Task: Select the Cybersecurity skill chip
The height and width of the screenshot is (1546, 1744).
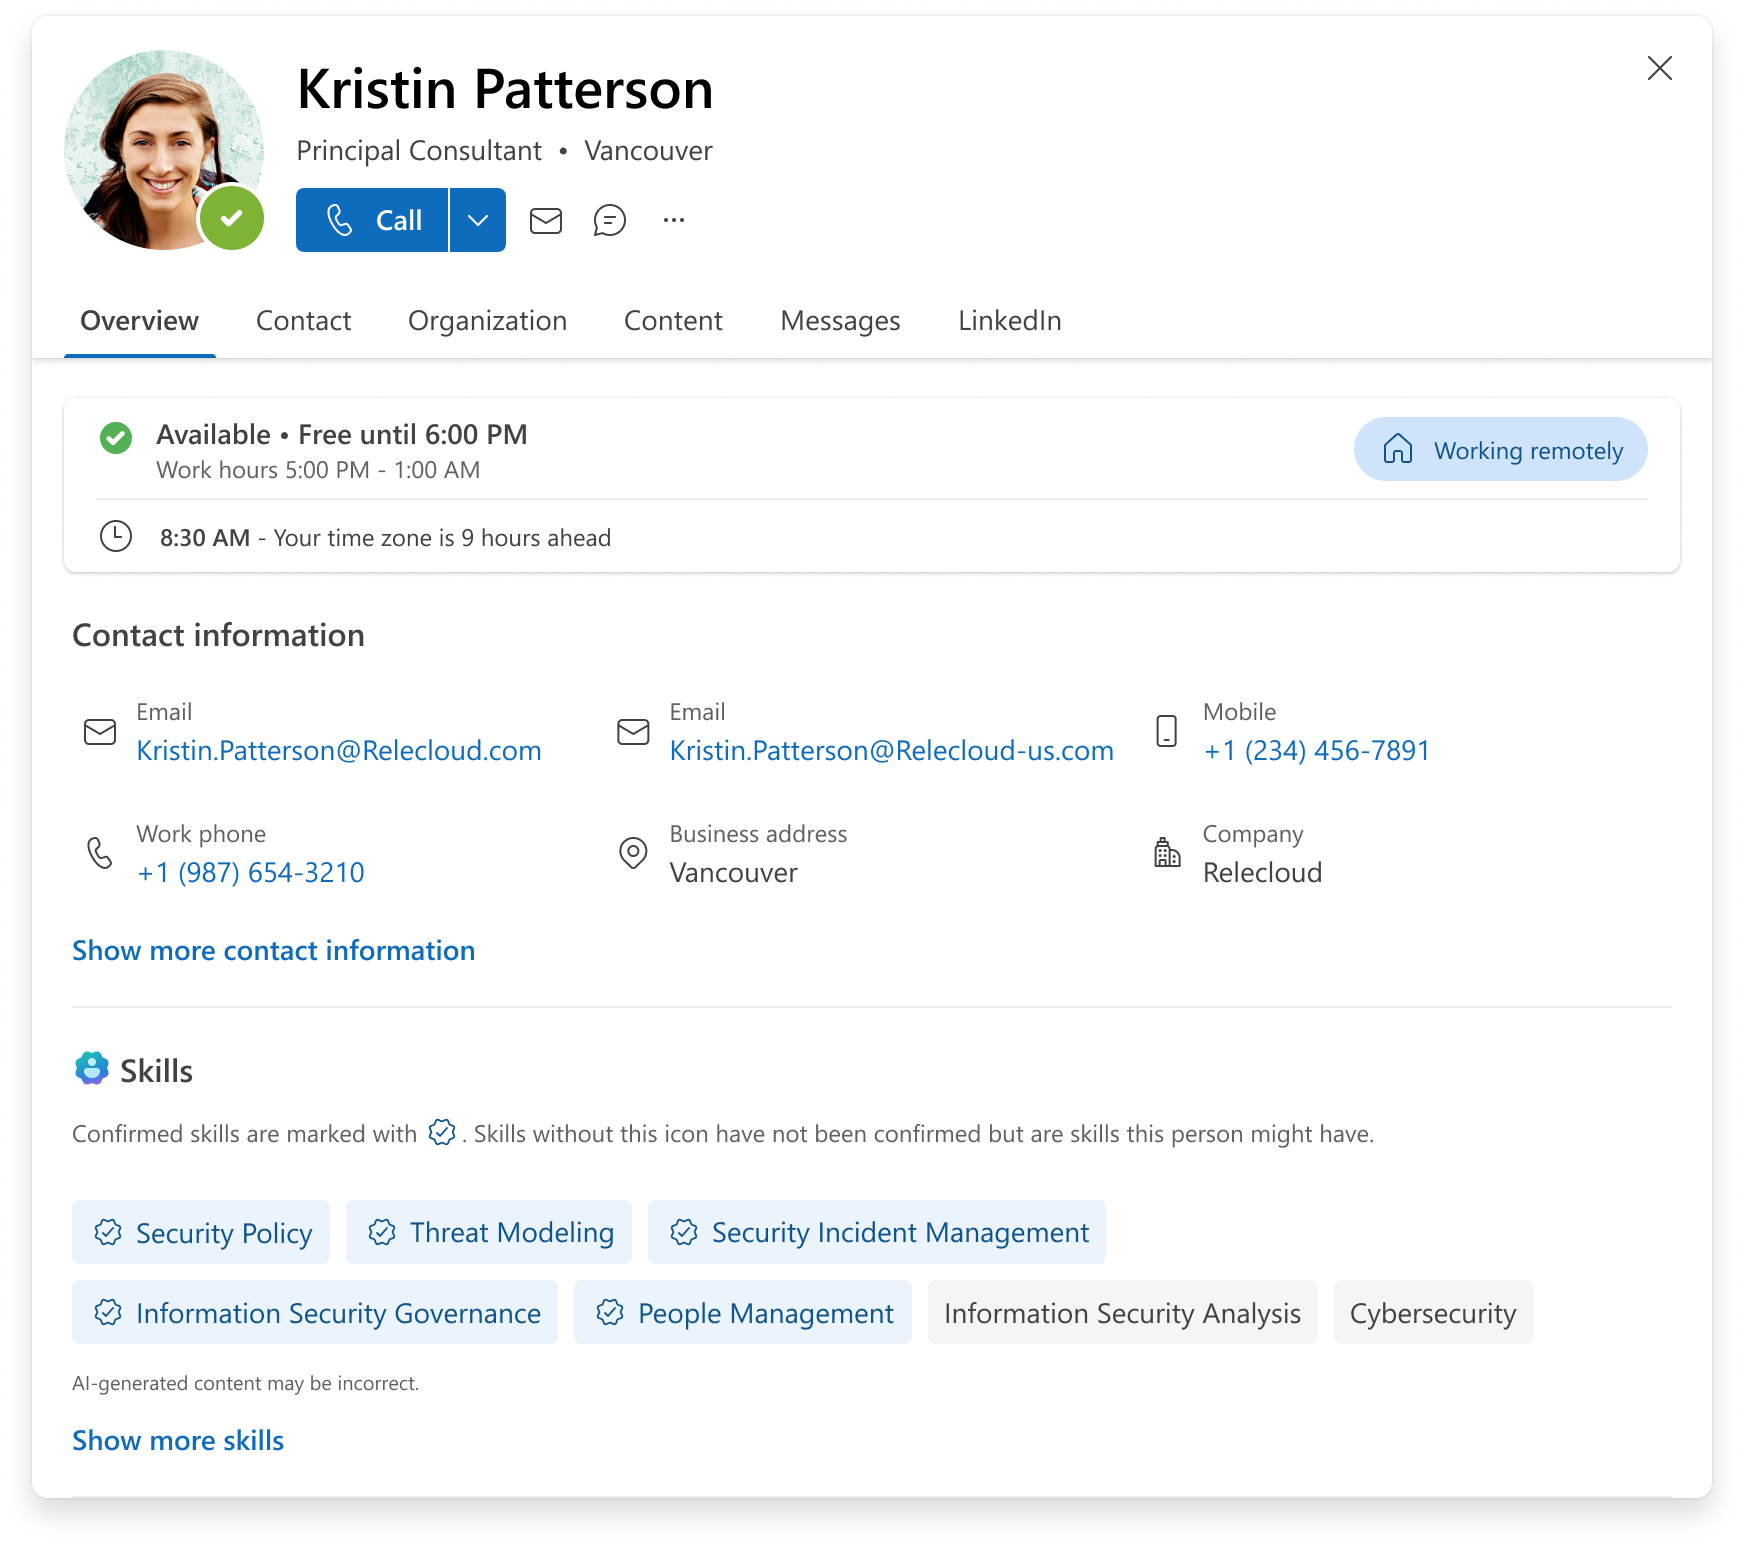Action: pyautogui.click(x=1433, y=1313)
